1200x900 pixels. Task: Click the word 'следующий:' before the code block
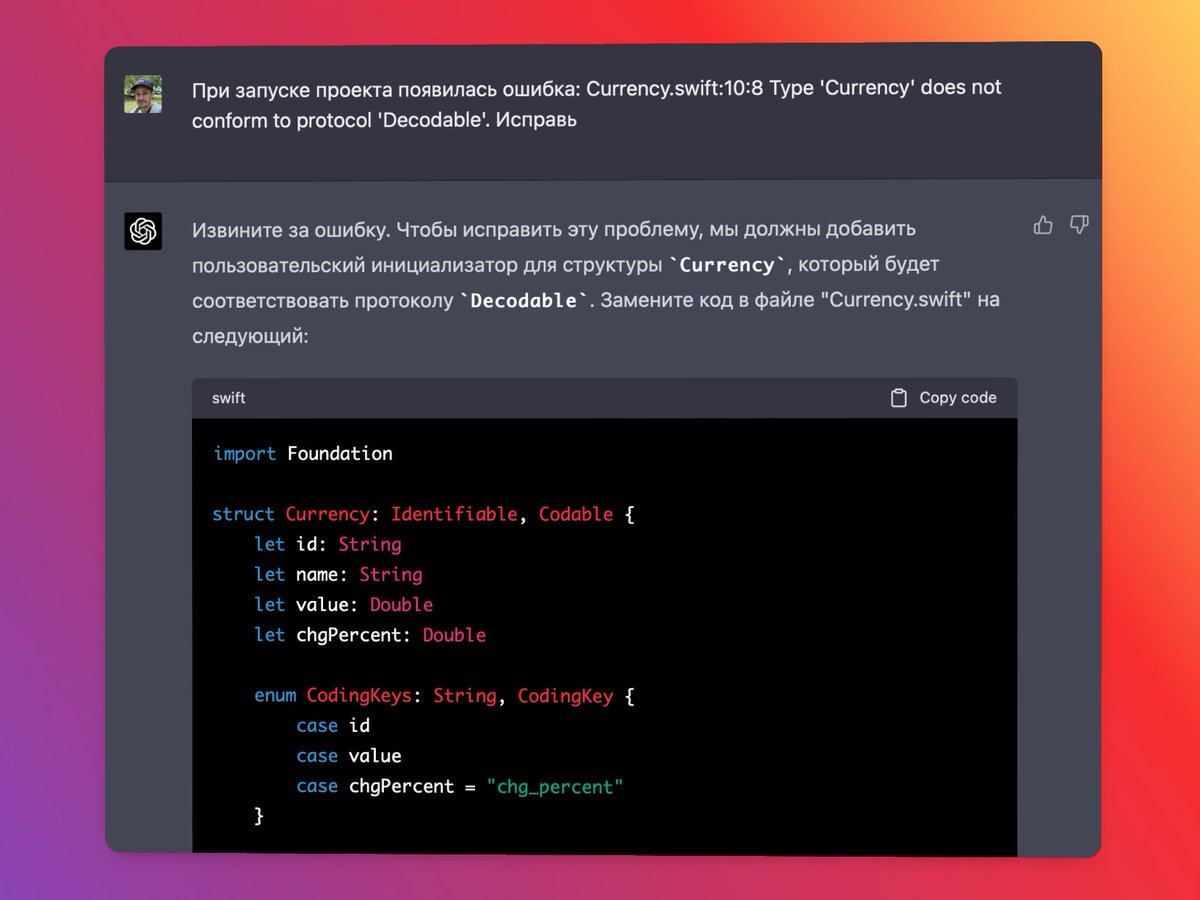tap(251, 337)
